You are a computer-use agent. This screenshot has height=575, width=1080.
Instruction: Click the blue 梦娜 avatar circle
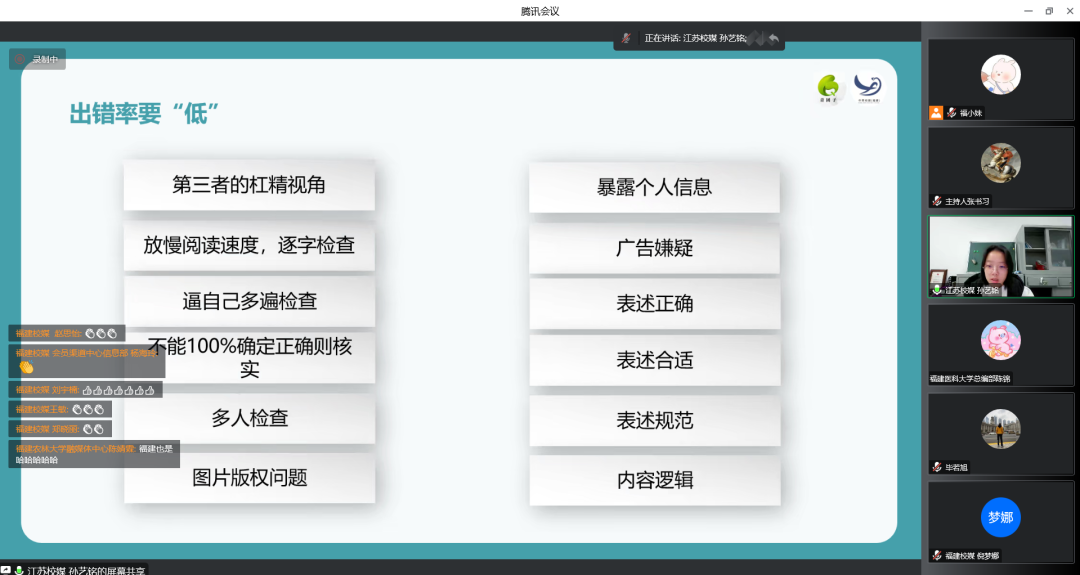click(1000, 517)
